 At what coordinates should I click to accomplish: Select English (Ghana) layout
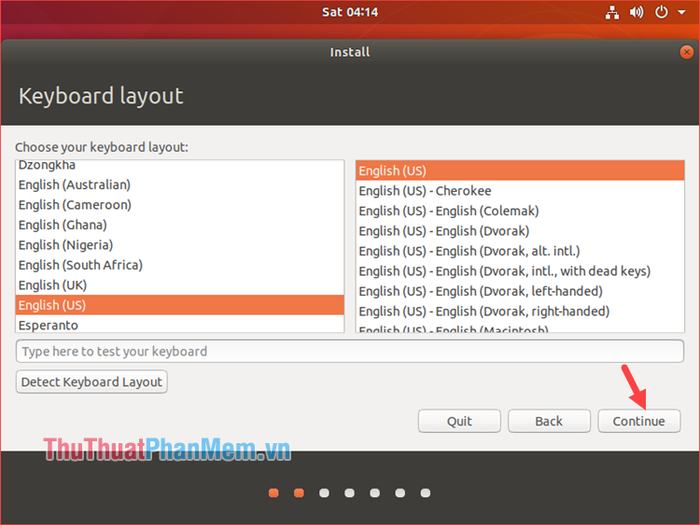(x=180, y=225)
